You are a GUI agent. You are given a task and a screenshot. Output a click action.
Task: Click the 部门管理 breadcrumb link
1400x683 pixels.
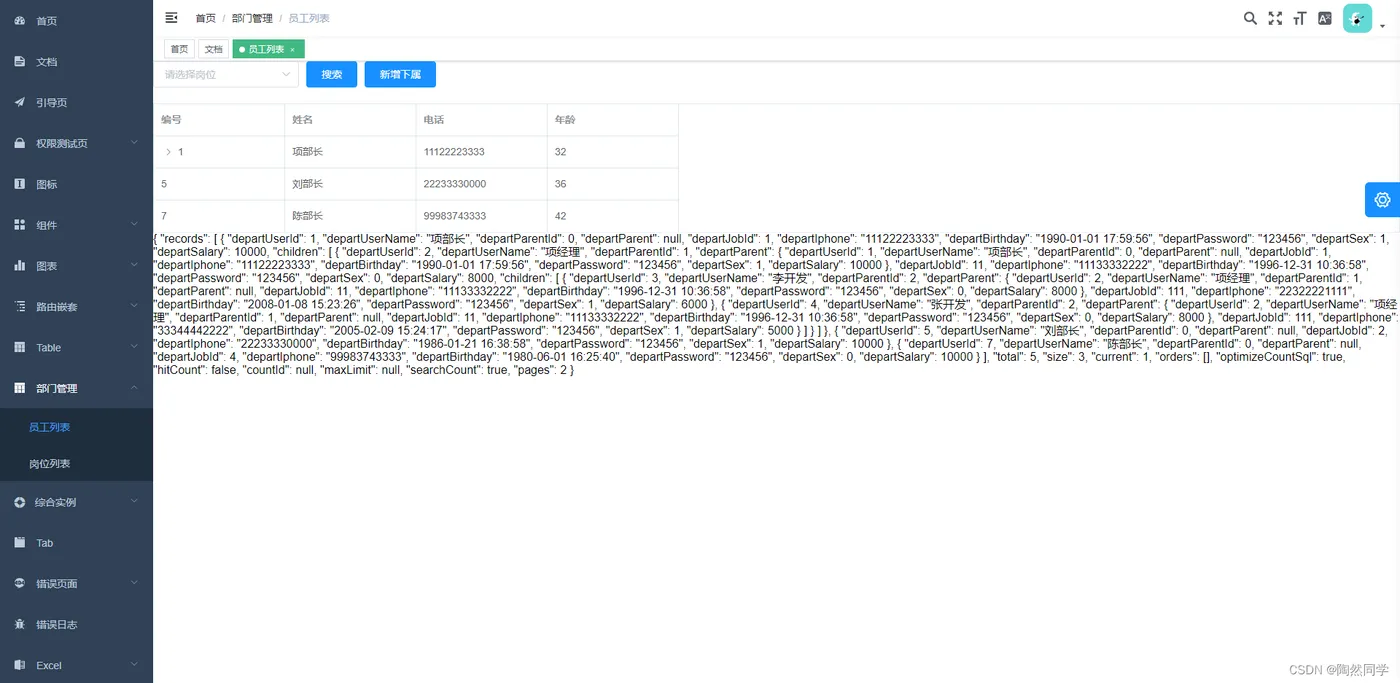pyautogui.click(x=252, y=17)
